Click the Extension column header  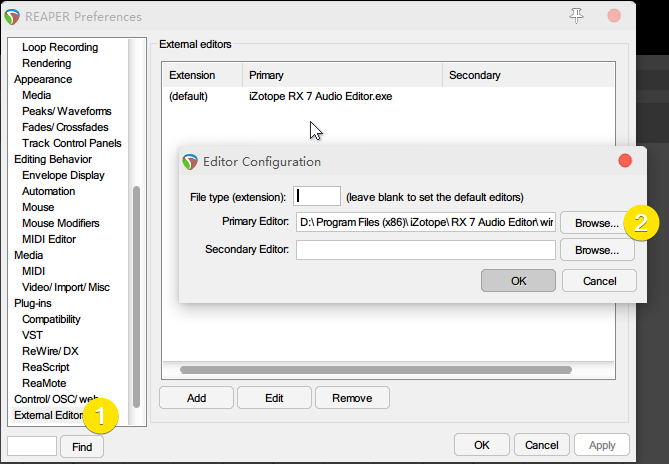(203, 75)
